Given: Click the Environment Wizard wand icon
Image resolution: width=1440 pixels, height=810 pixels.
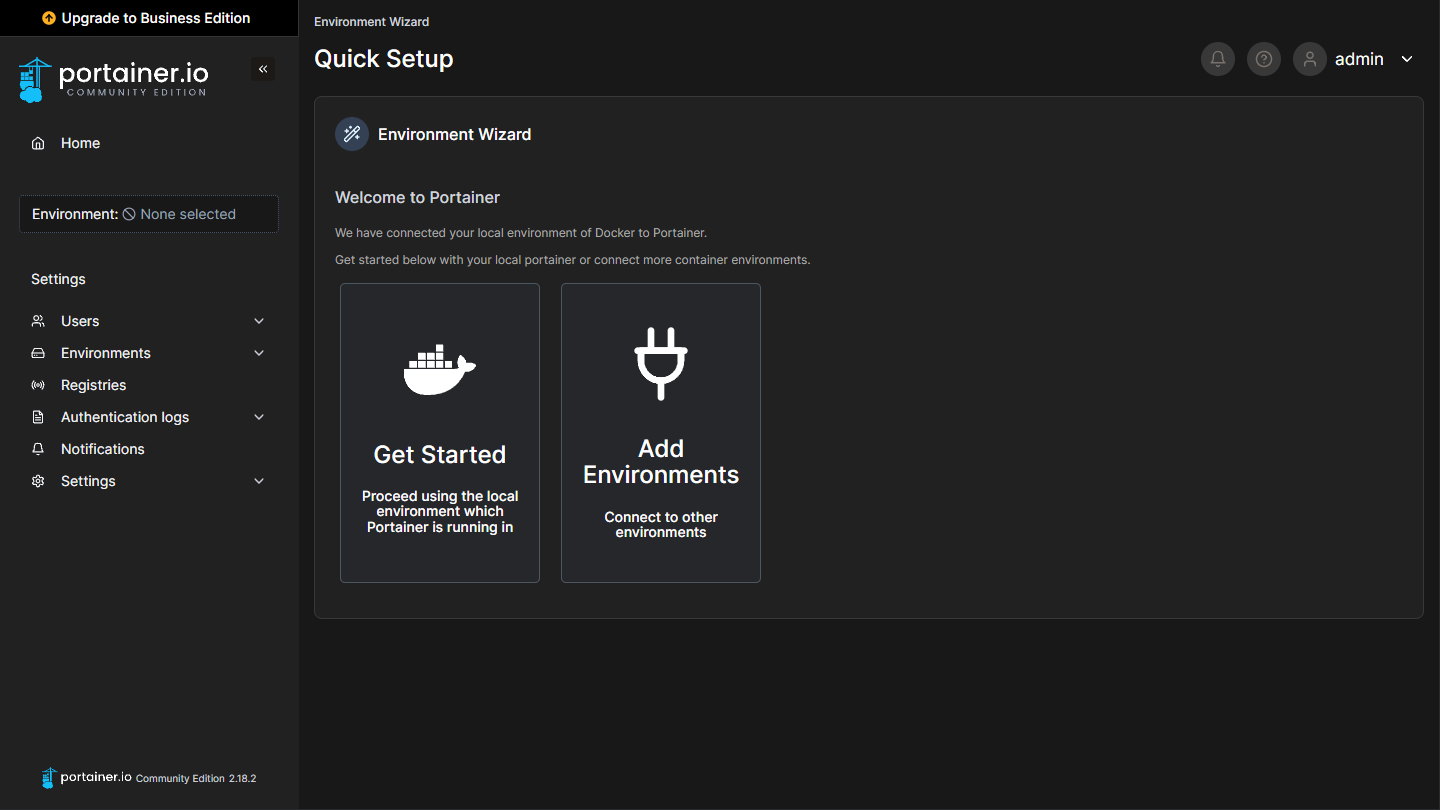Looking at the screenshot, I should point(352,134).
